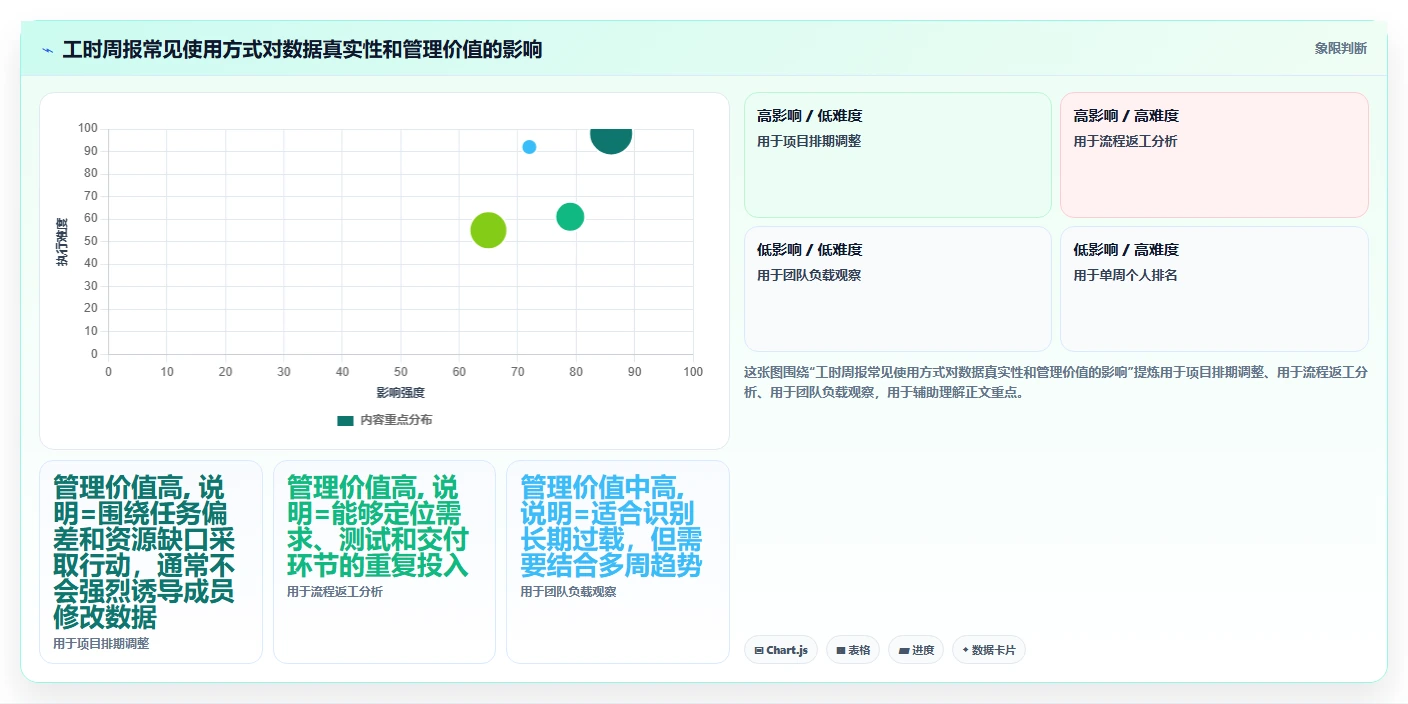
Task: Click the 数据卡片 tag chip
Action: 989,650
